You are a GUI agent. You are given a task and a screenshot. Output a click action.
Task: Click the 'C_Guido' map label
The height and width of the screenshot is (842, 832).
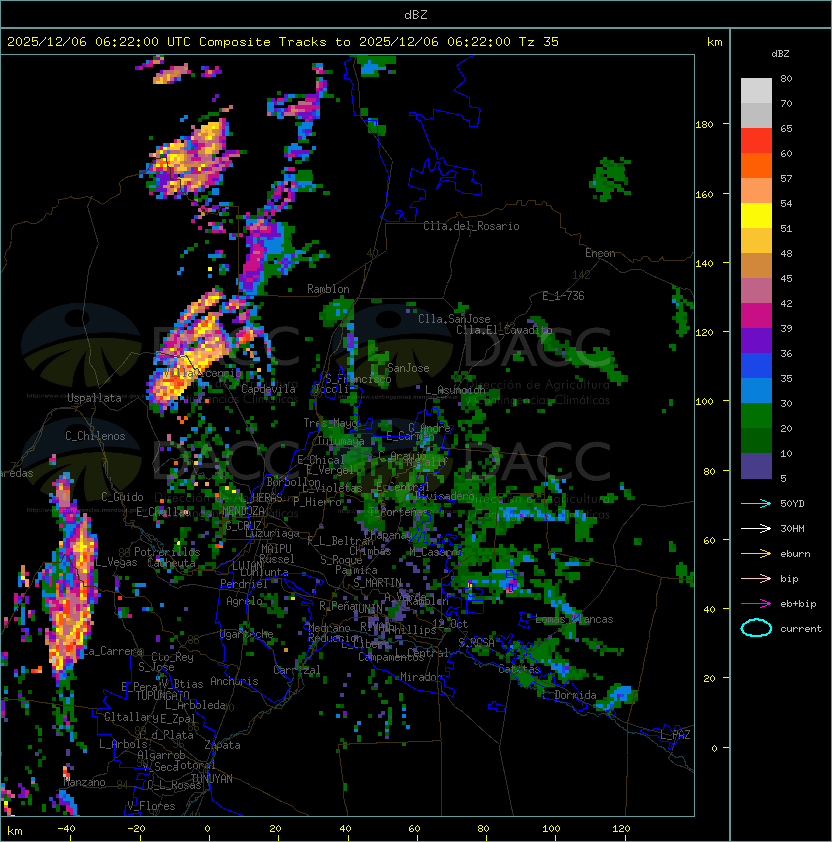pos(122,497)
